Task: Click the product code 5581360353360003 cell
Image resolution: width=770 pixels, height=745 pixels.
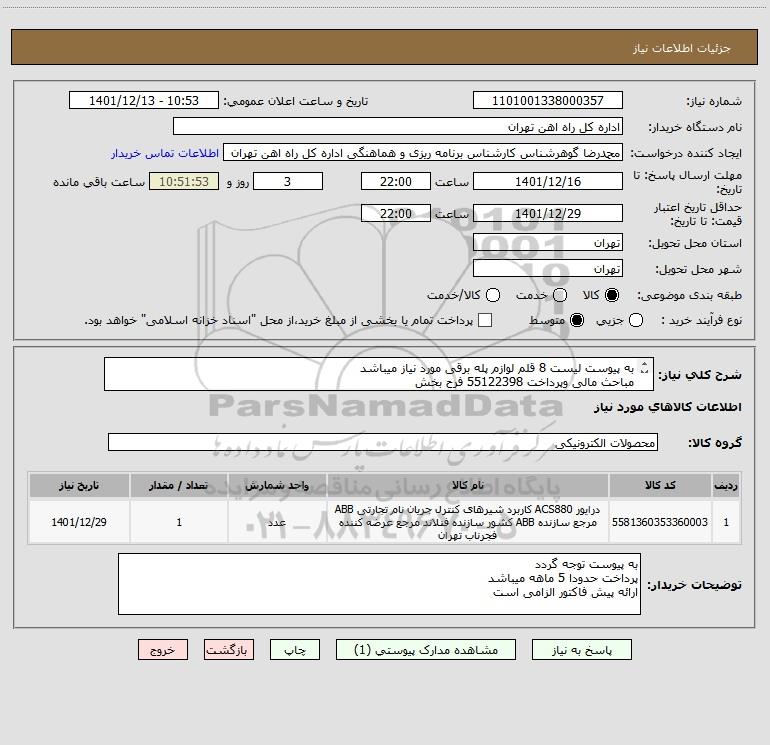Action: click(660, 522)
